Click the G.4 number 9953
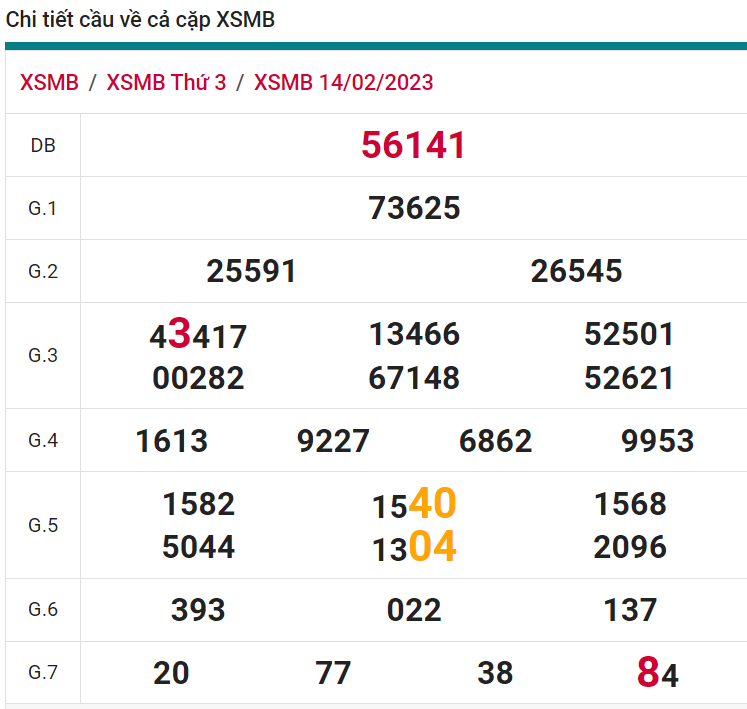Image resolution: width=747 pixels, height=709 pixels. click(x=657, y=441)
